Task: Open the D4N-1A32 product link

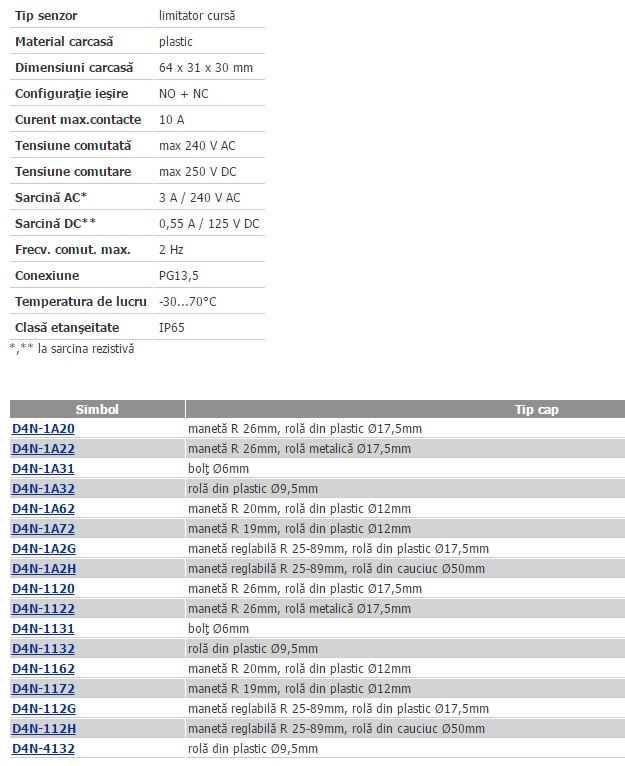Action: [x=43, y=489]
